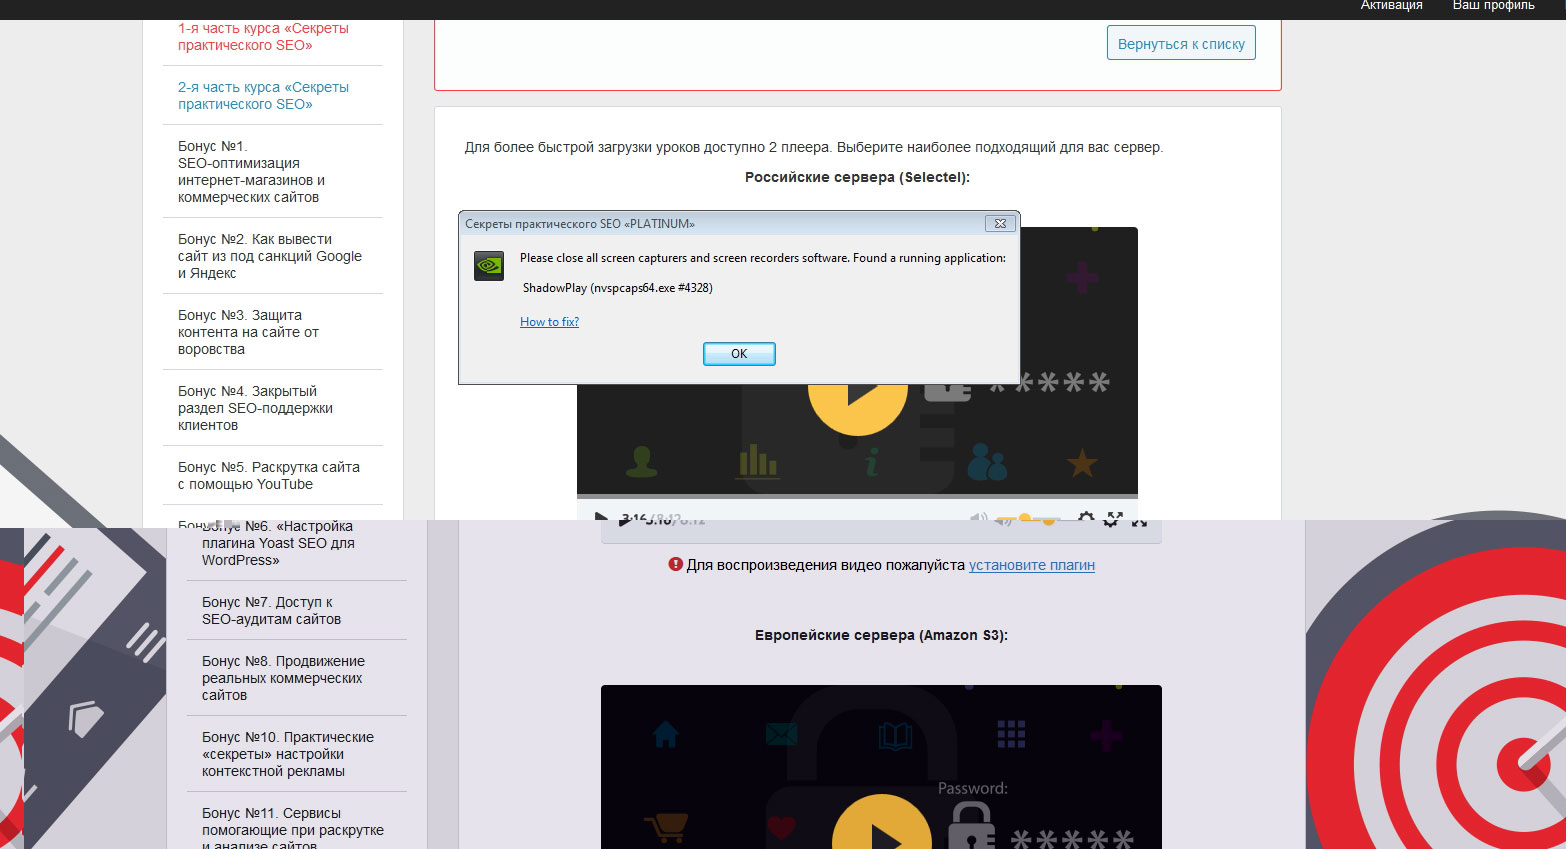Open "Активация" in the top bar
This screenshot has height=849, width=1566.
pyautogui.click(x=1391, y=6)
